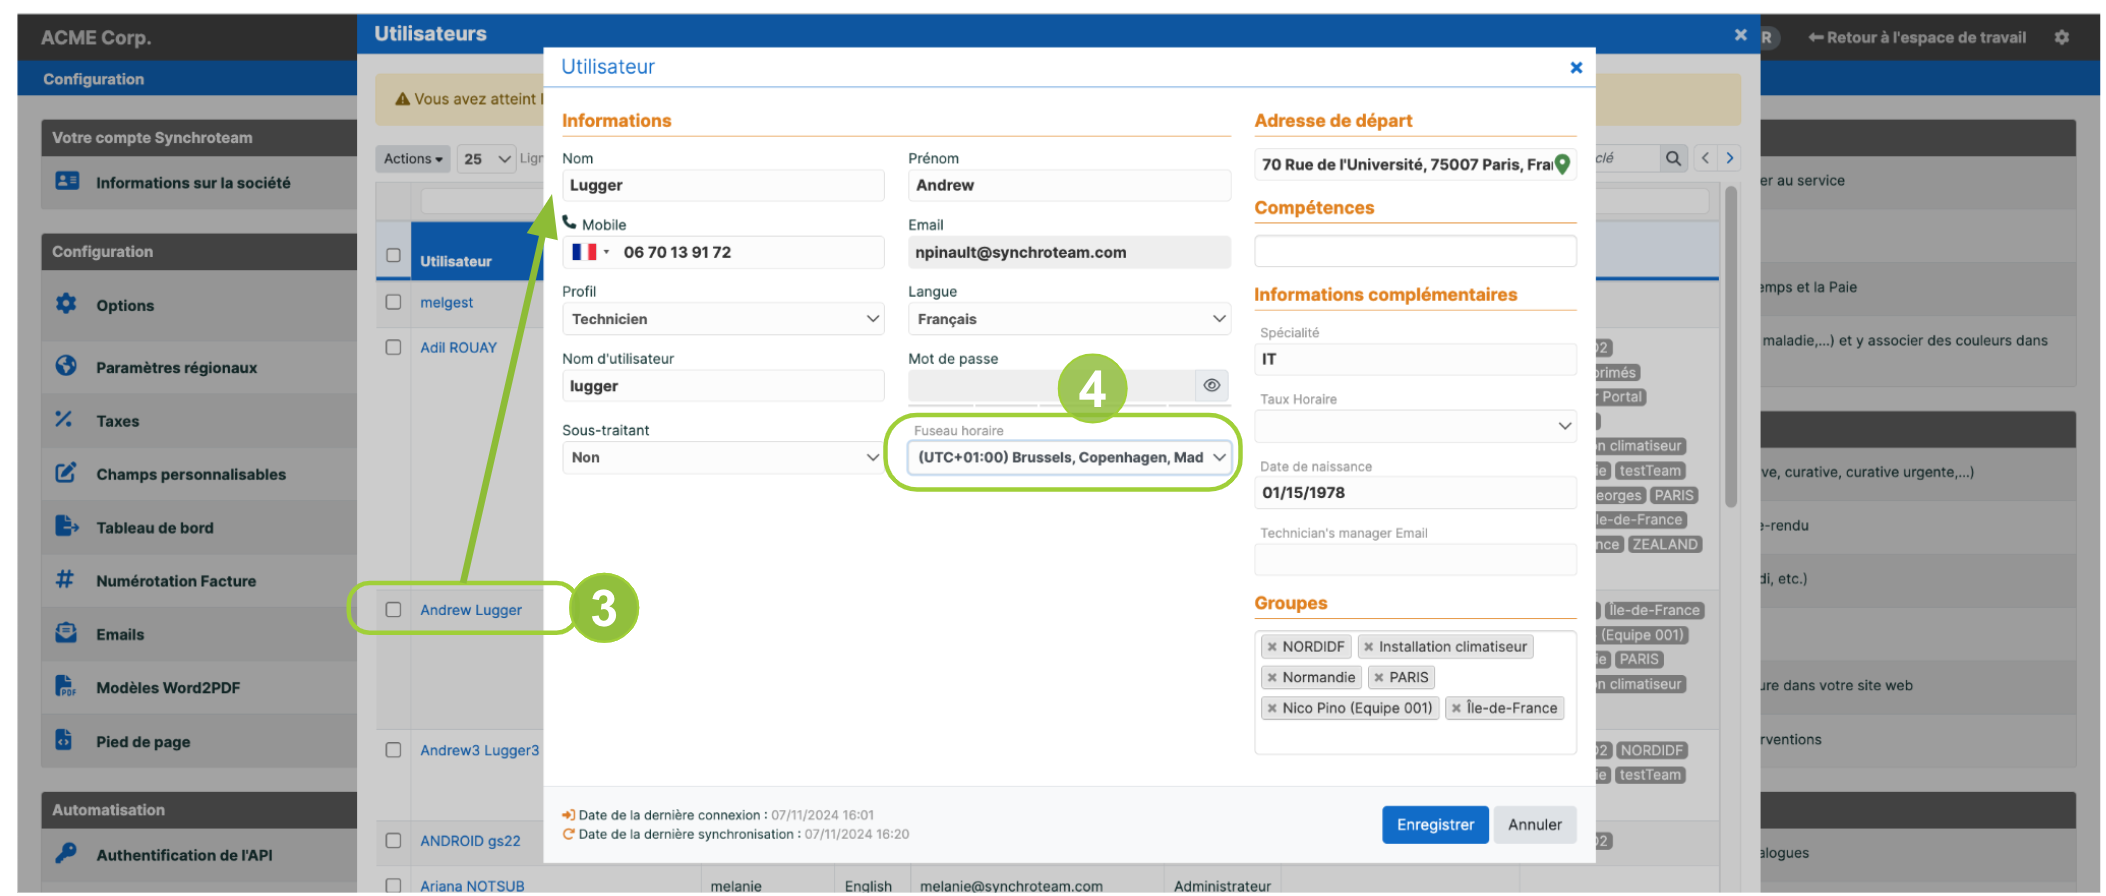Image resolution: width=2106 pixels, height=896 pixels.
Task: Open the Adil ROUAY user link
Action: [458, 347]
